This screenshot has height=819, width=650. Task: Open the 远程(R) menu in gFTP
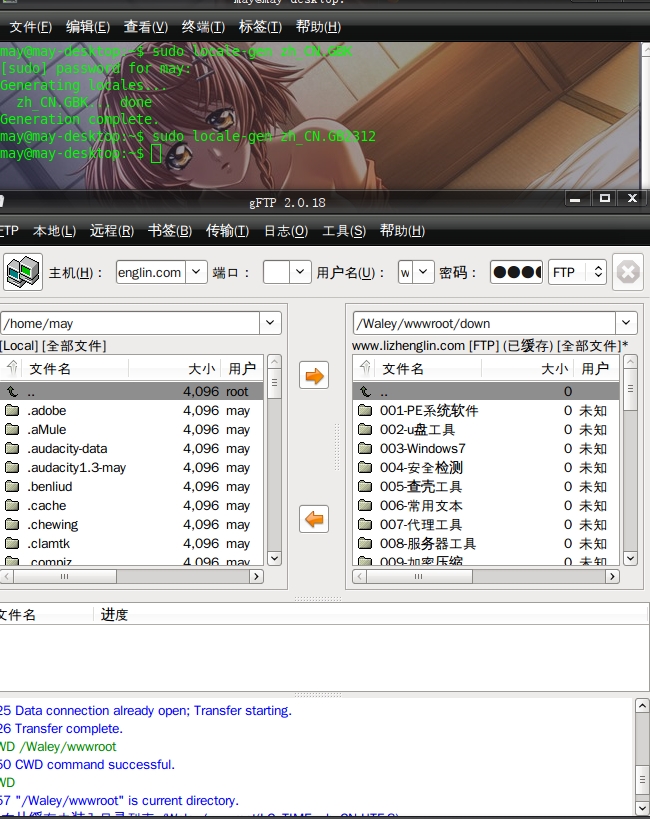tap(112, 230)
